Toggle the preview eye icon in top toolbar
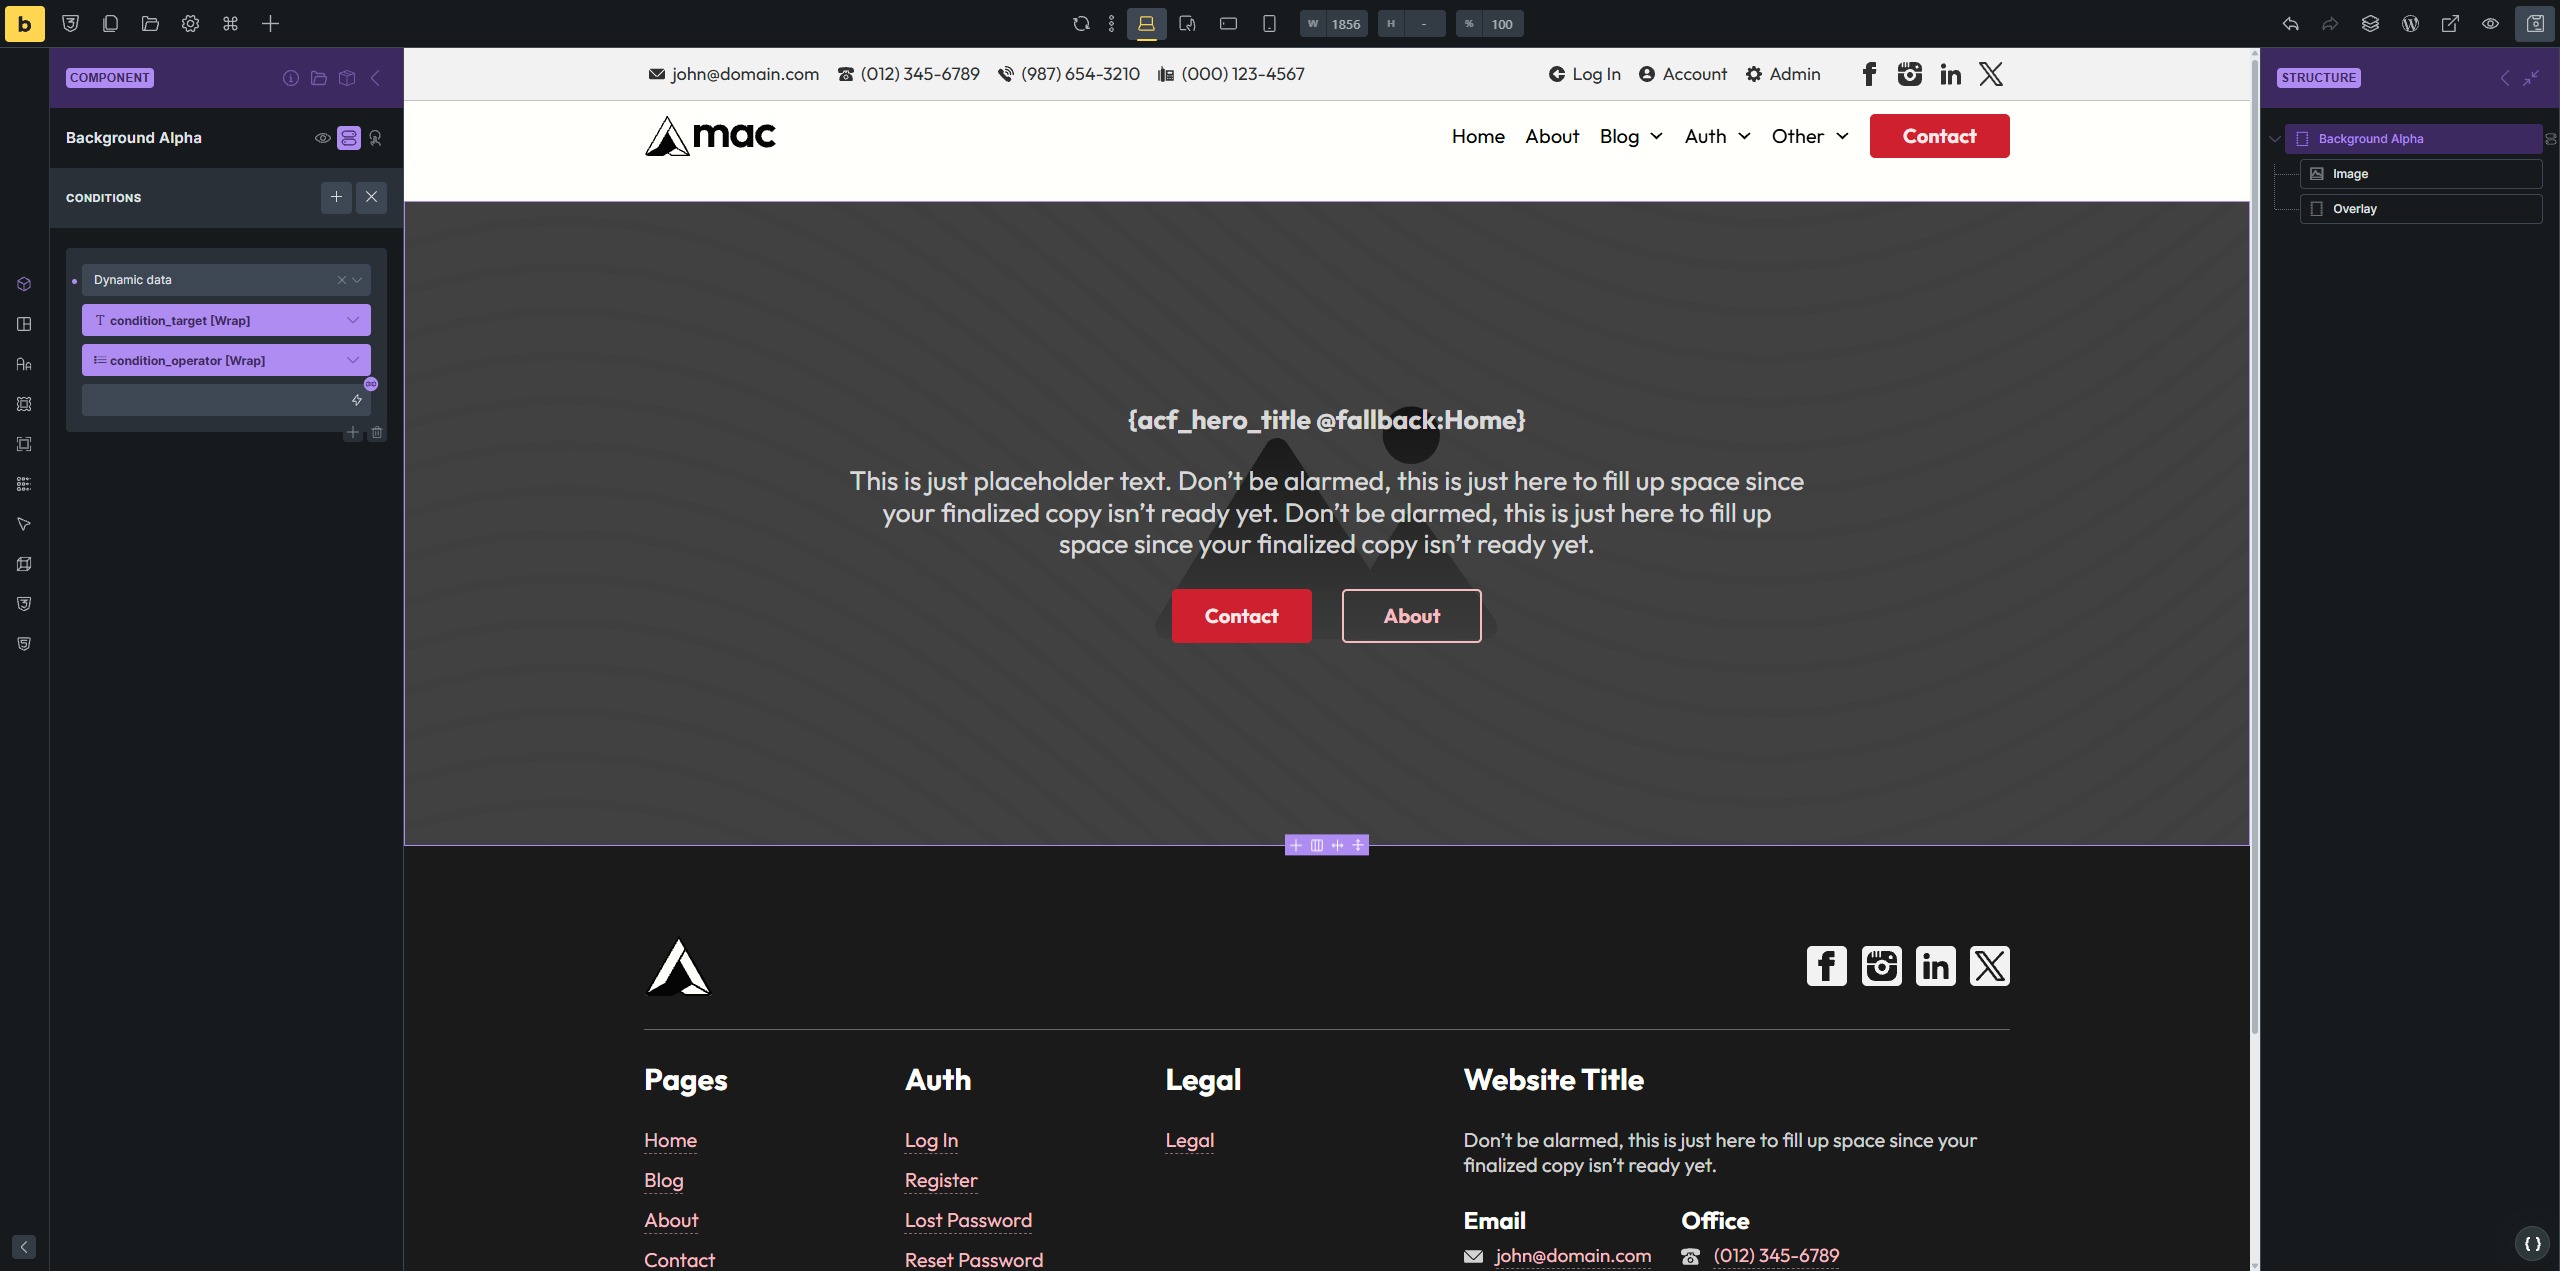Image resolution: width=2560 pixels, height=1271 pixels. 2490,24
